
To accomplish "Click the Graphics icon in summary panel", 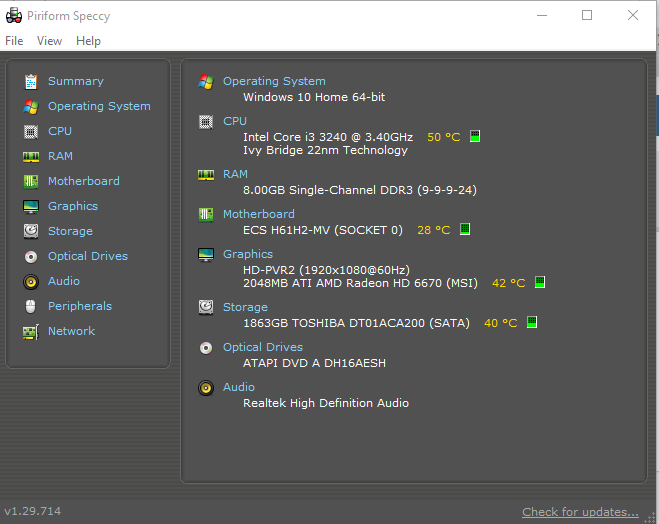I will [206, 255].
